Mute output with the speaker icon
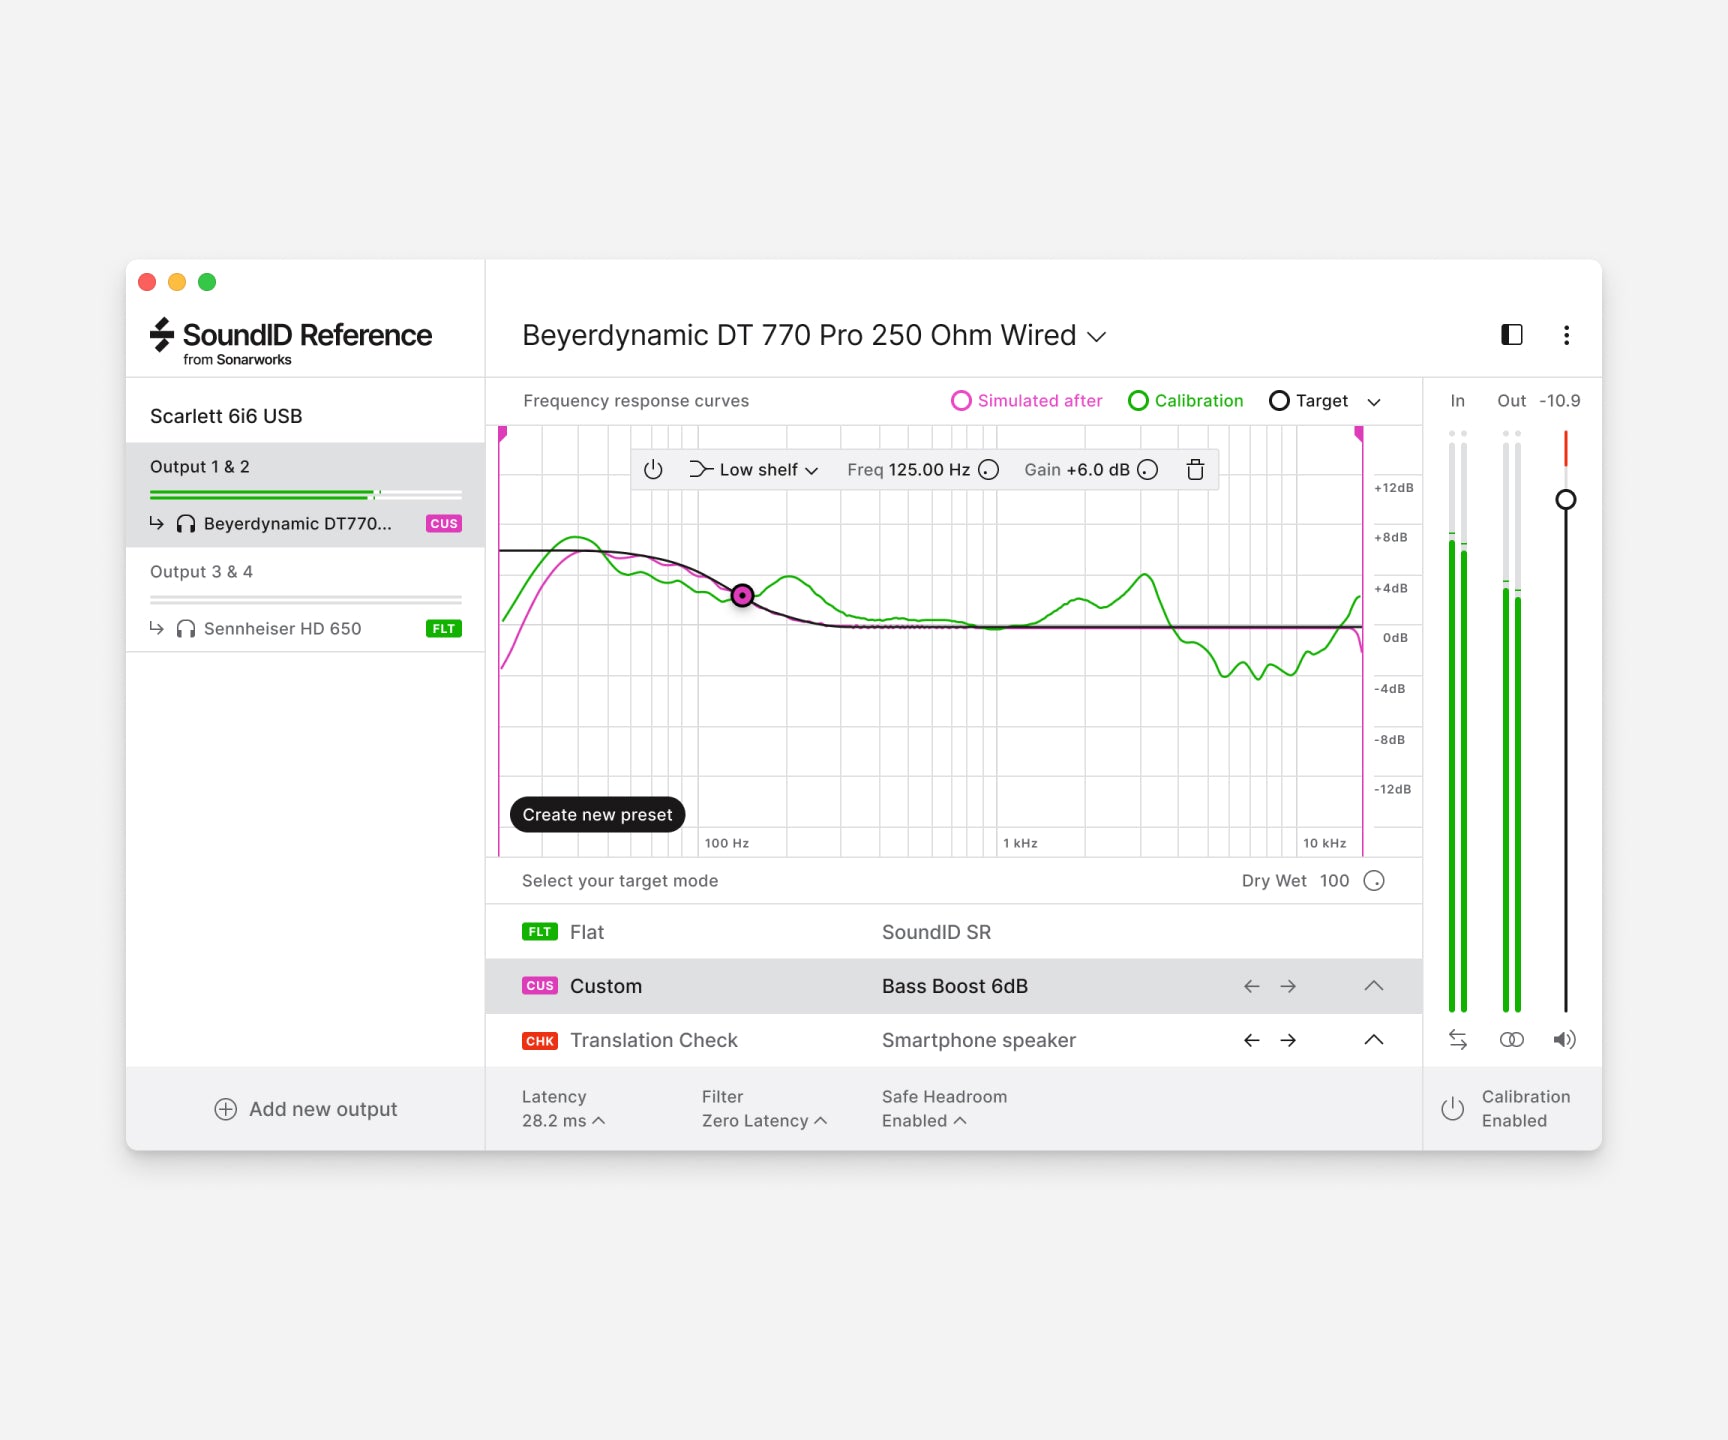The image size is (1728, 1440). [x=1565, y=1039]
